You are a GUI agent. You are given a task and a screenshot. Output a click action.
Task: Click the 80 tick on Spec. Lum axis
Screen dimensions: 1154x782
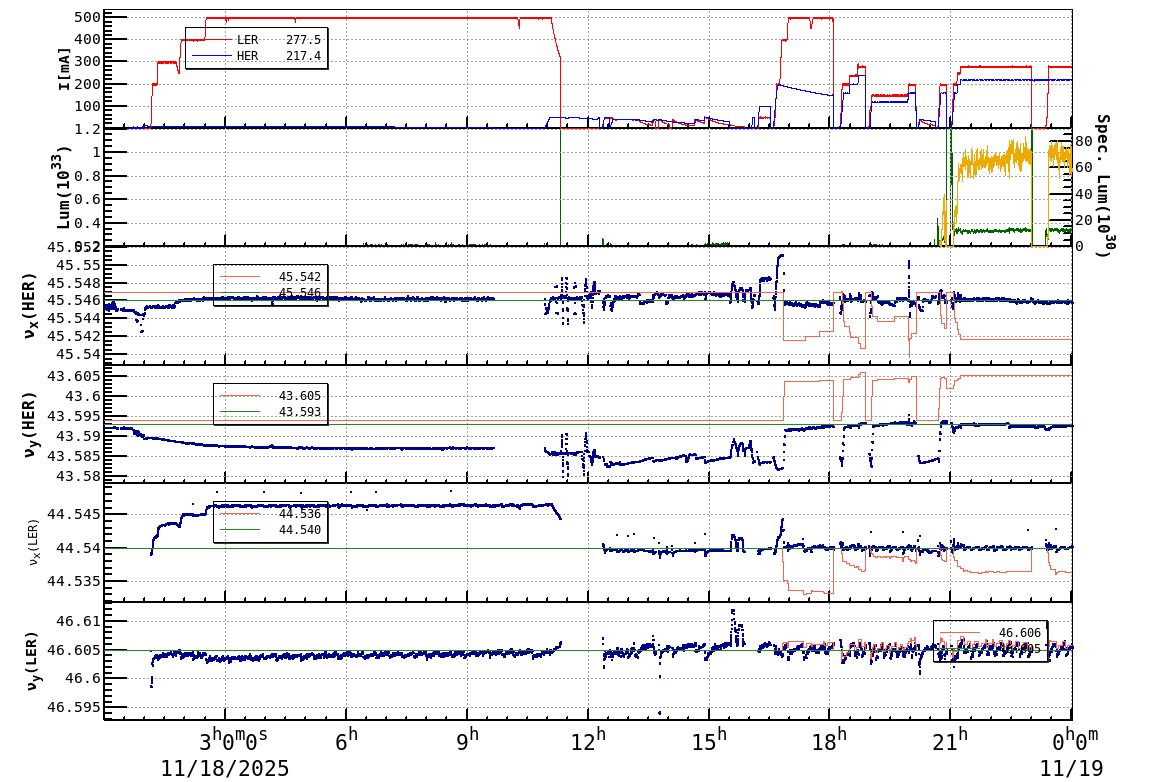click(x=1083, y=141)
